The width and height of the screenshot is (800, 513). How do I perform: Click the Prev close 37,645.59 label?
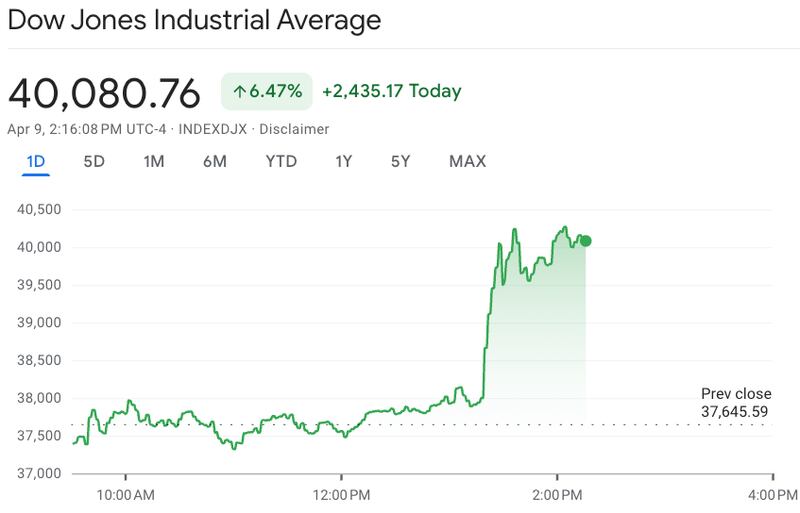tap(735, 402)
